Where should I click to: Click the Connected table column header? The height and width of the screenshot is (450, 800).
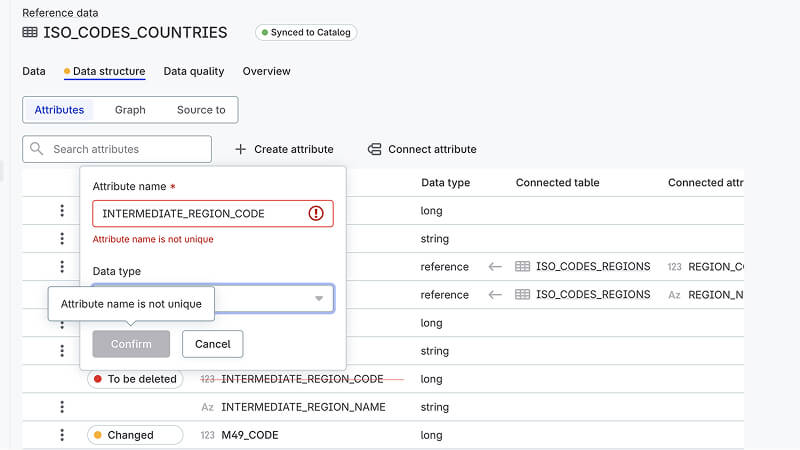pos(557,183)
